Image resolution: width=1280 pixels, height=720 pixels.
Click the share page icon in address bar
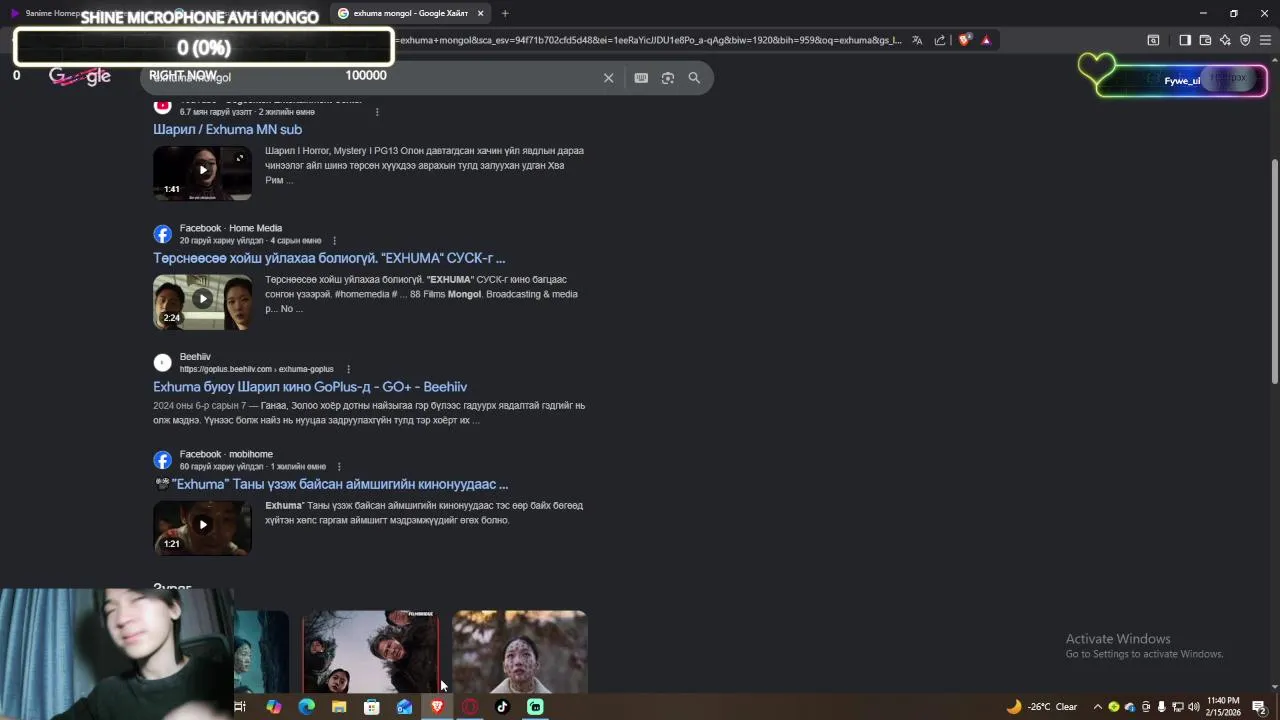click(940, 40)
